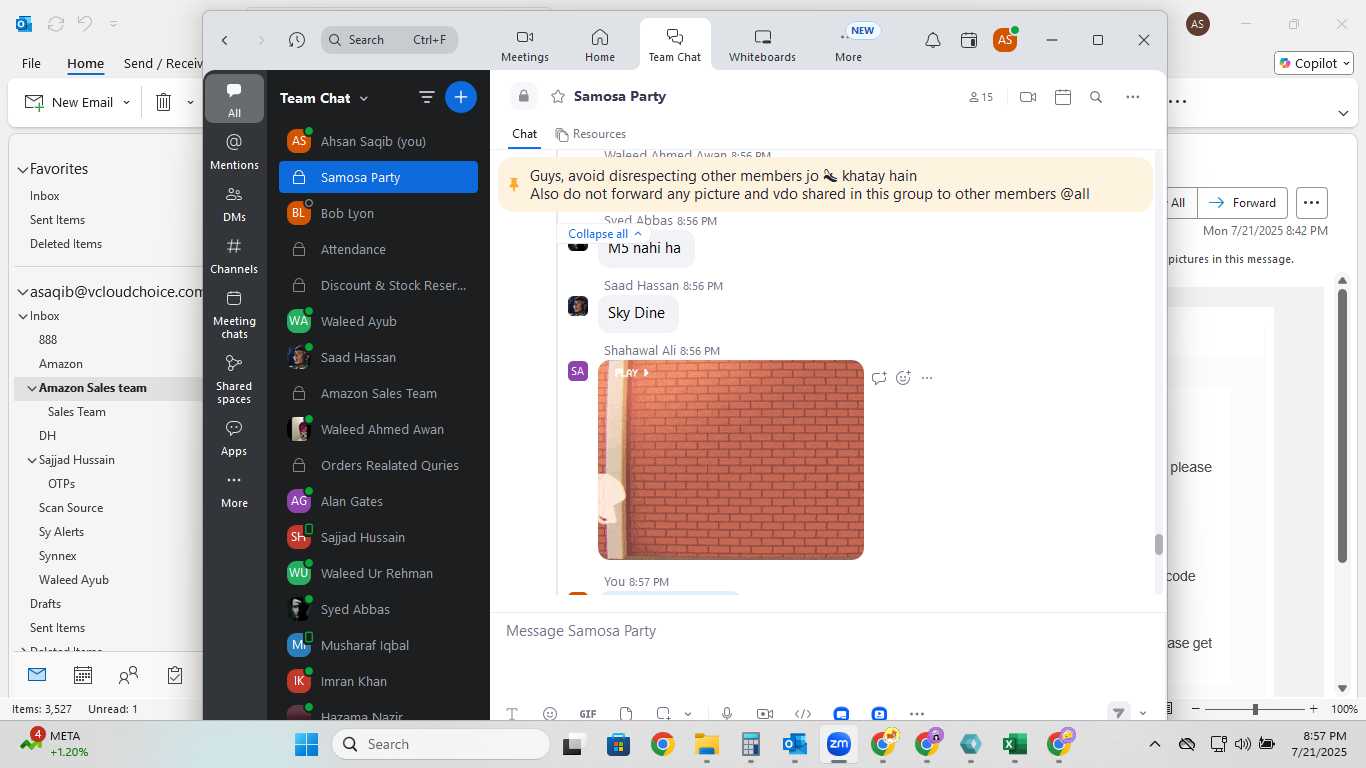Screen dimensions: 1366x768
Task: Open Shared spaces in the Zoom sidebar
Action: 234,379
